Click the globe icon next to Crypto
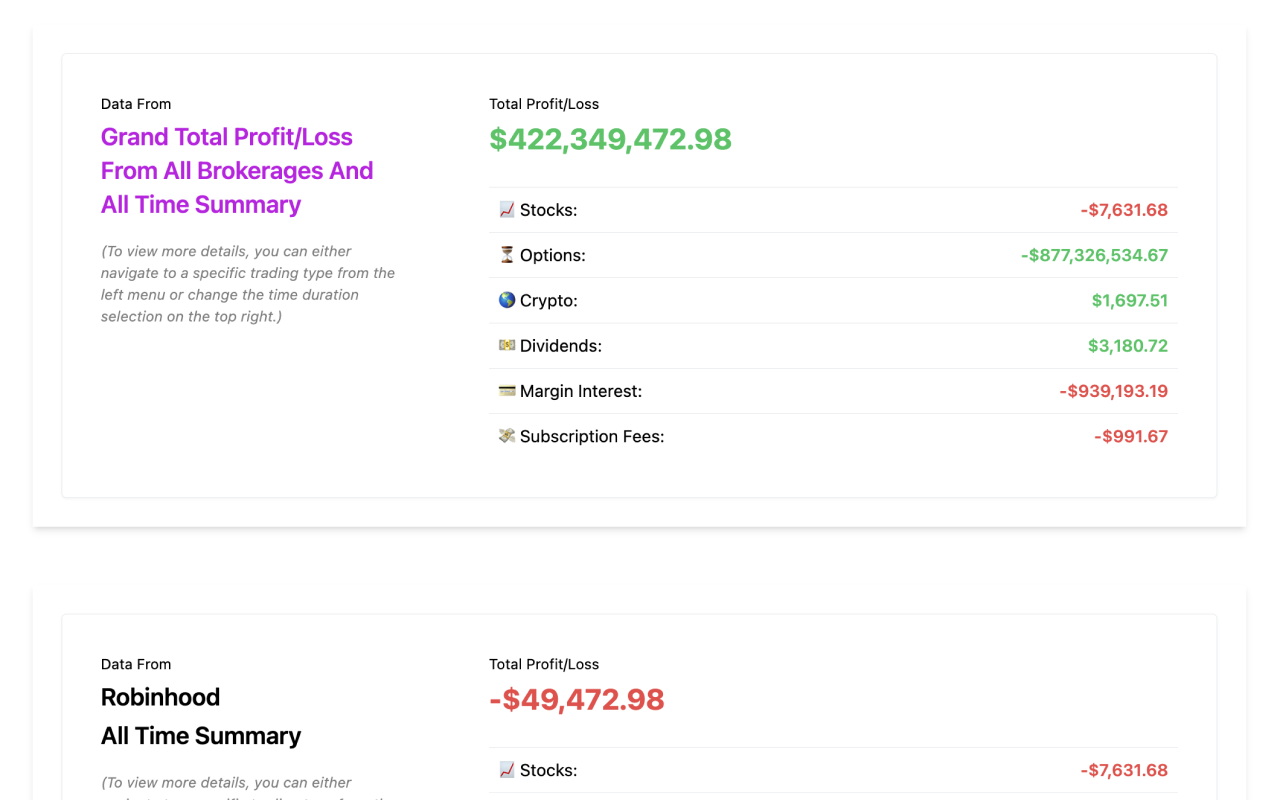This screenshot has width=1280, height=800. (507, 300)
